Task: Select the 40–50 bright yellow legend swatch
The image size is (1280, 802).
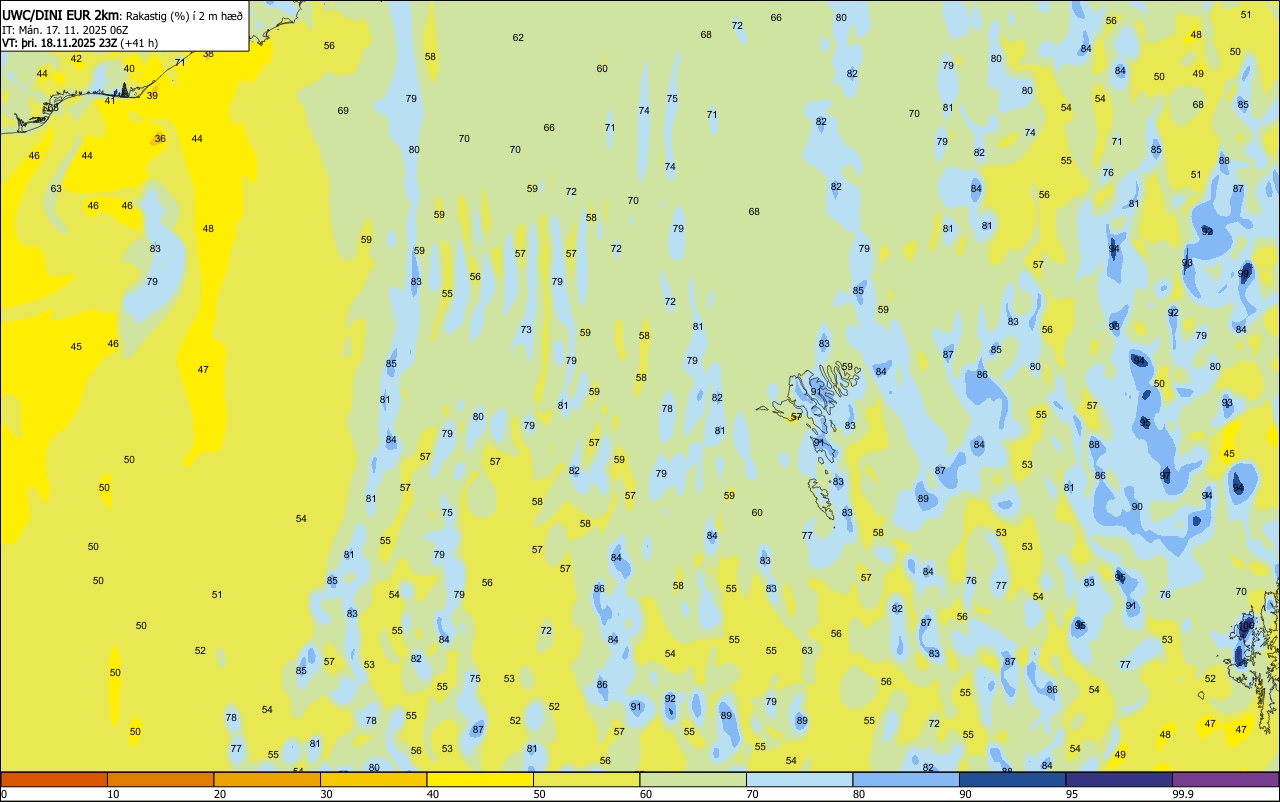Action: click(480, 779)
